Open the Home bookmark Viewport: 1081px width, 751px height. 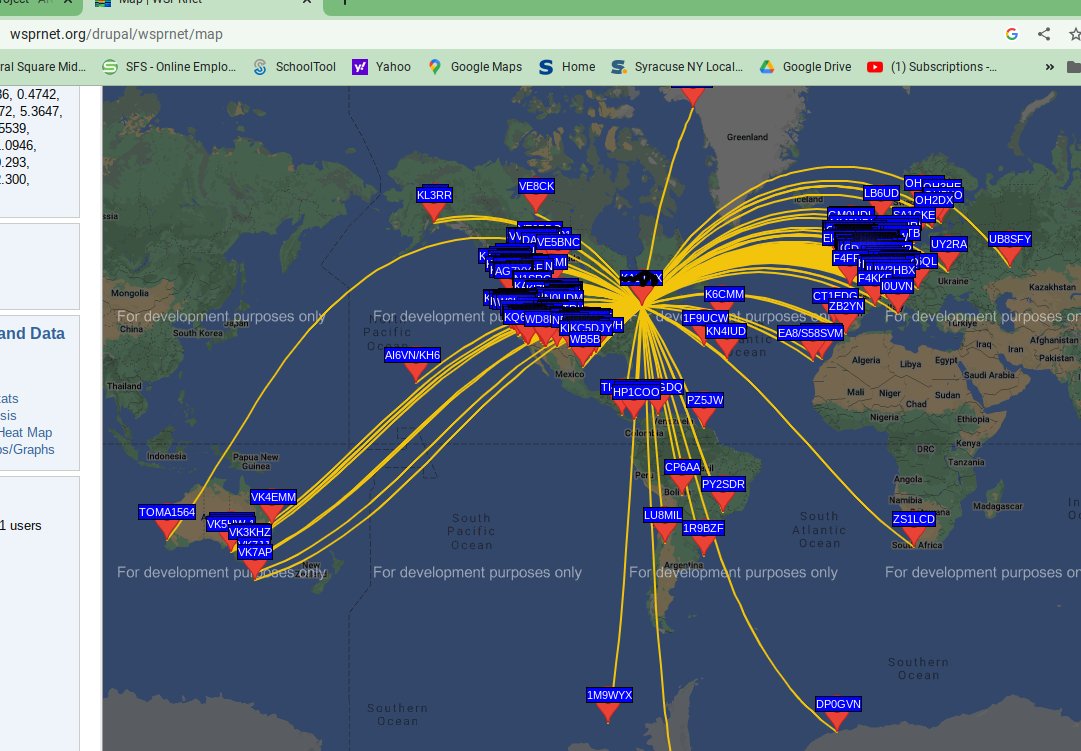tap(567, 67)
